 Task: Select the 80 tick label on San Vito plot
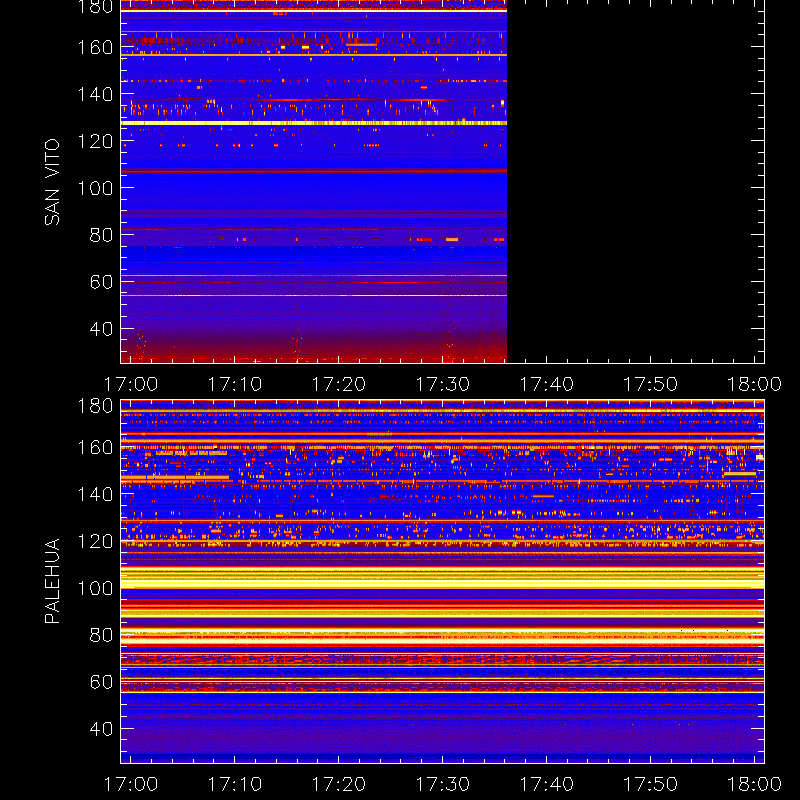click(x=101, y=235)
